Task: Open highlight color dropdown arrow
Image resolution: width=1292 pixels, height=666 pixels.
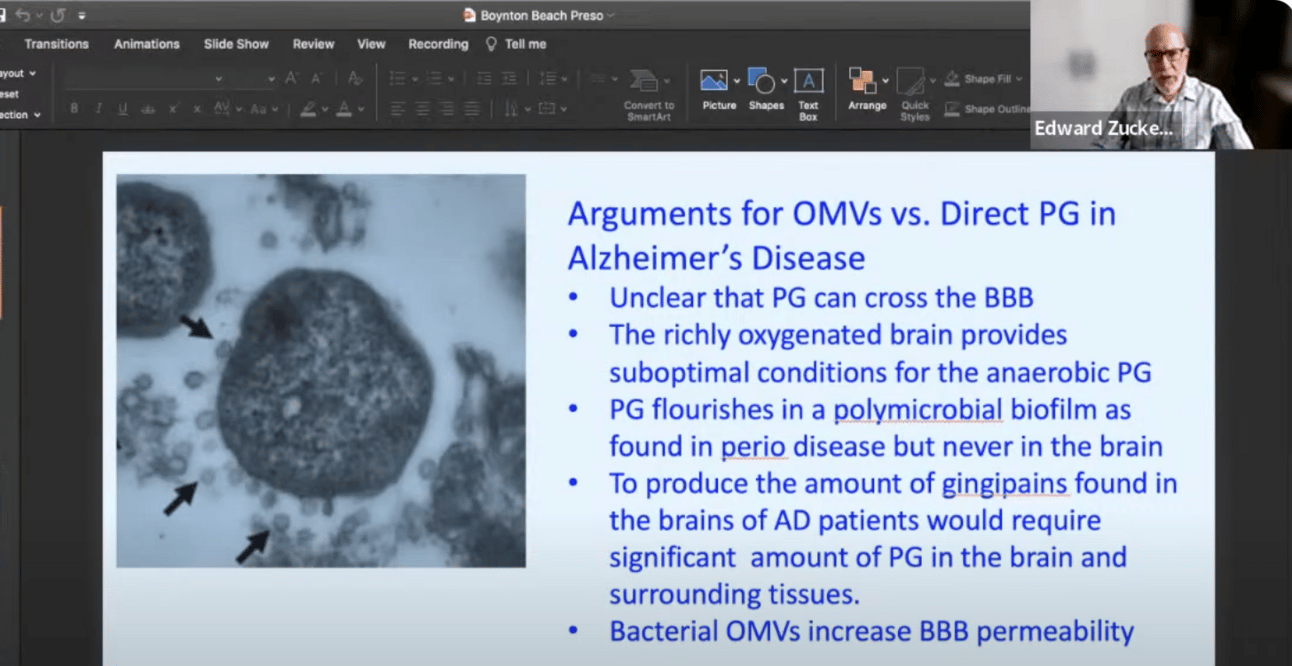Action: (x=325, y=109)
